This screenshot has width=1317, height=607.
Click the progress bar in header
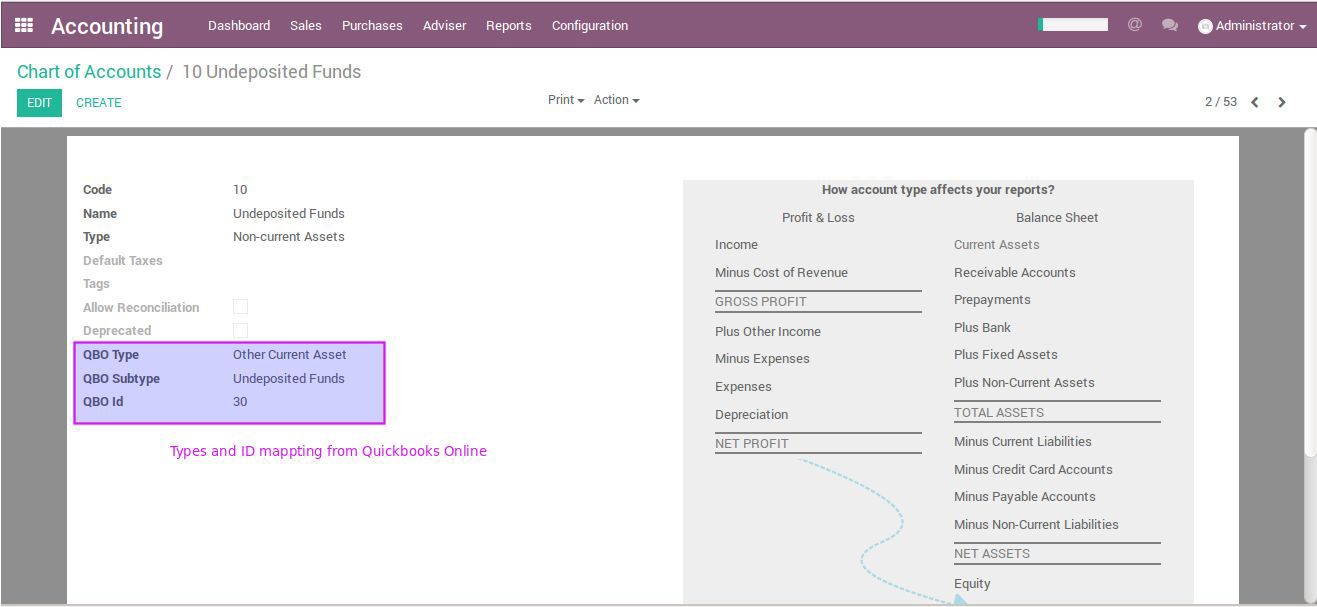[1073, 25]
